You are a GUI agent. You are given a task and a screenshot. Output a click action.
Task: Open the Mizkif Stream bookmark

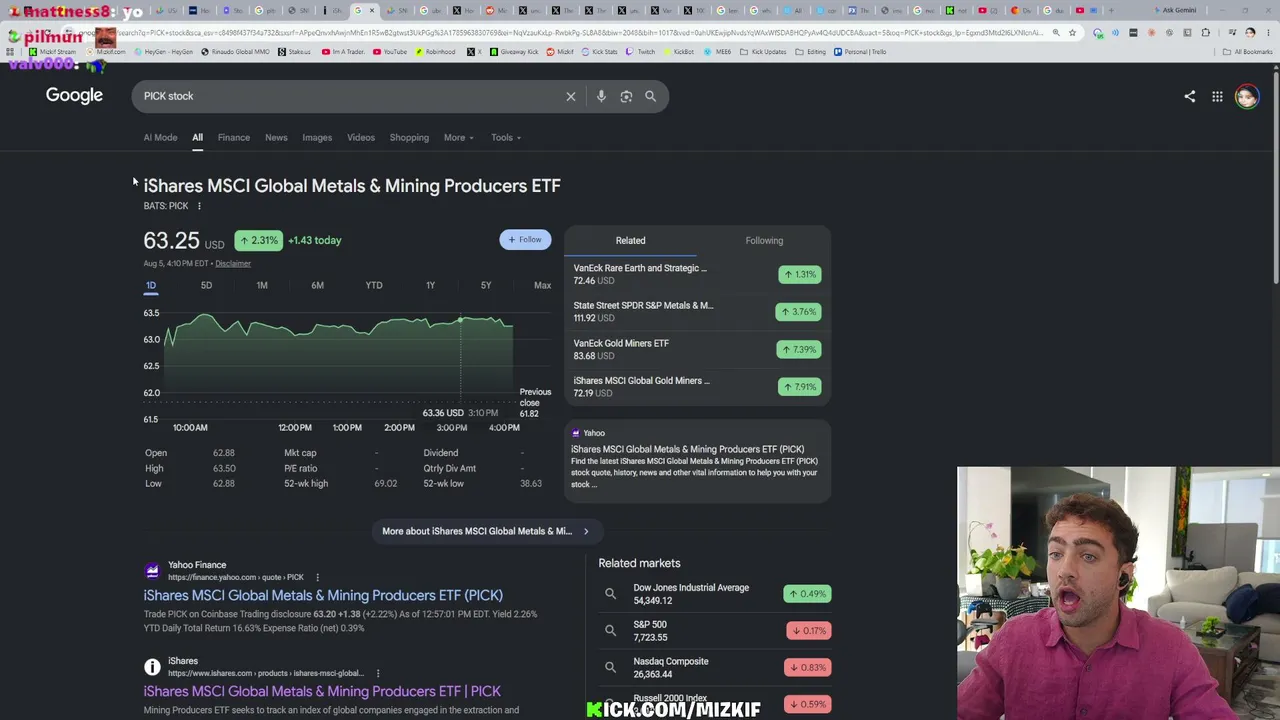(52, 52)
